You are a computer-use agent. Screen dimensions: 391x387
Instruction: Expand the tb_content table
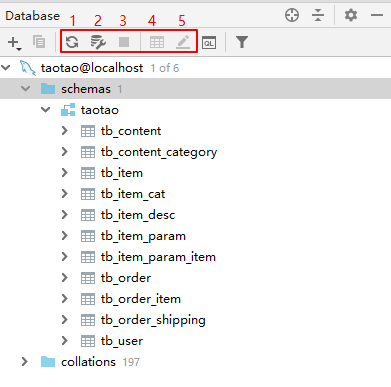tap(65, 131)
